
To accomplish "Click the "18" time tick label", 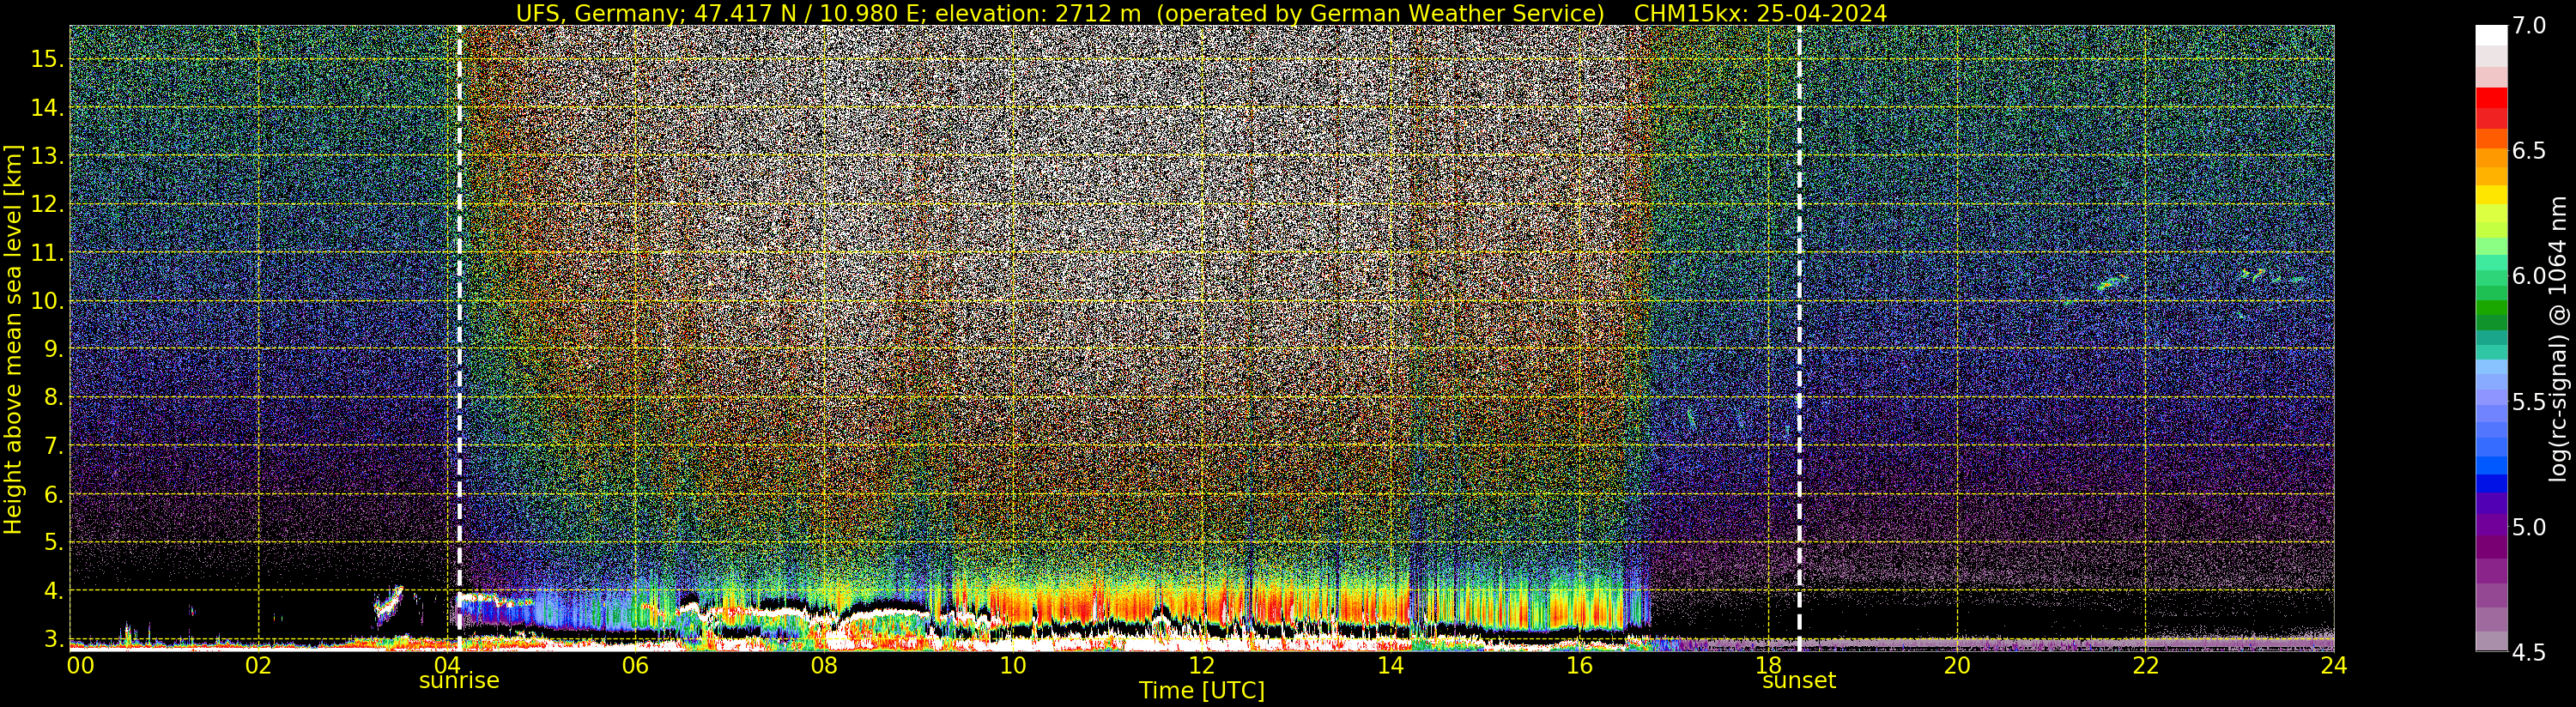I will coord(1768,666).
